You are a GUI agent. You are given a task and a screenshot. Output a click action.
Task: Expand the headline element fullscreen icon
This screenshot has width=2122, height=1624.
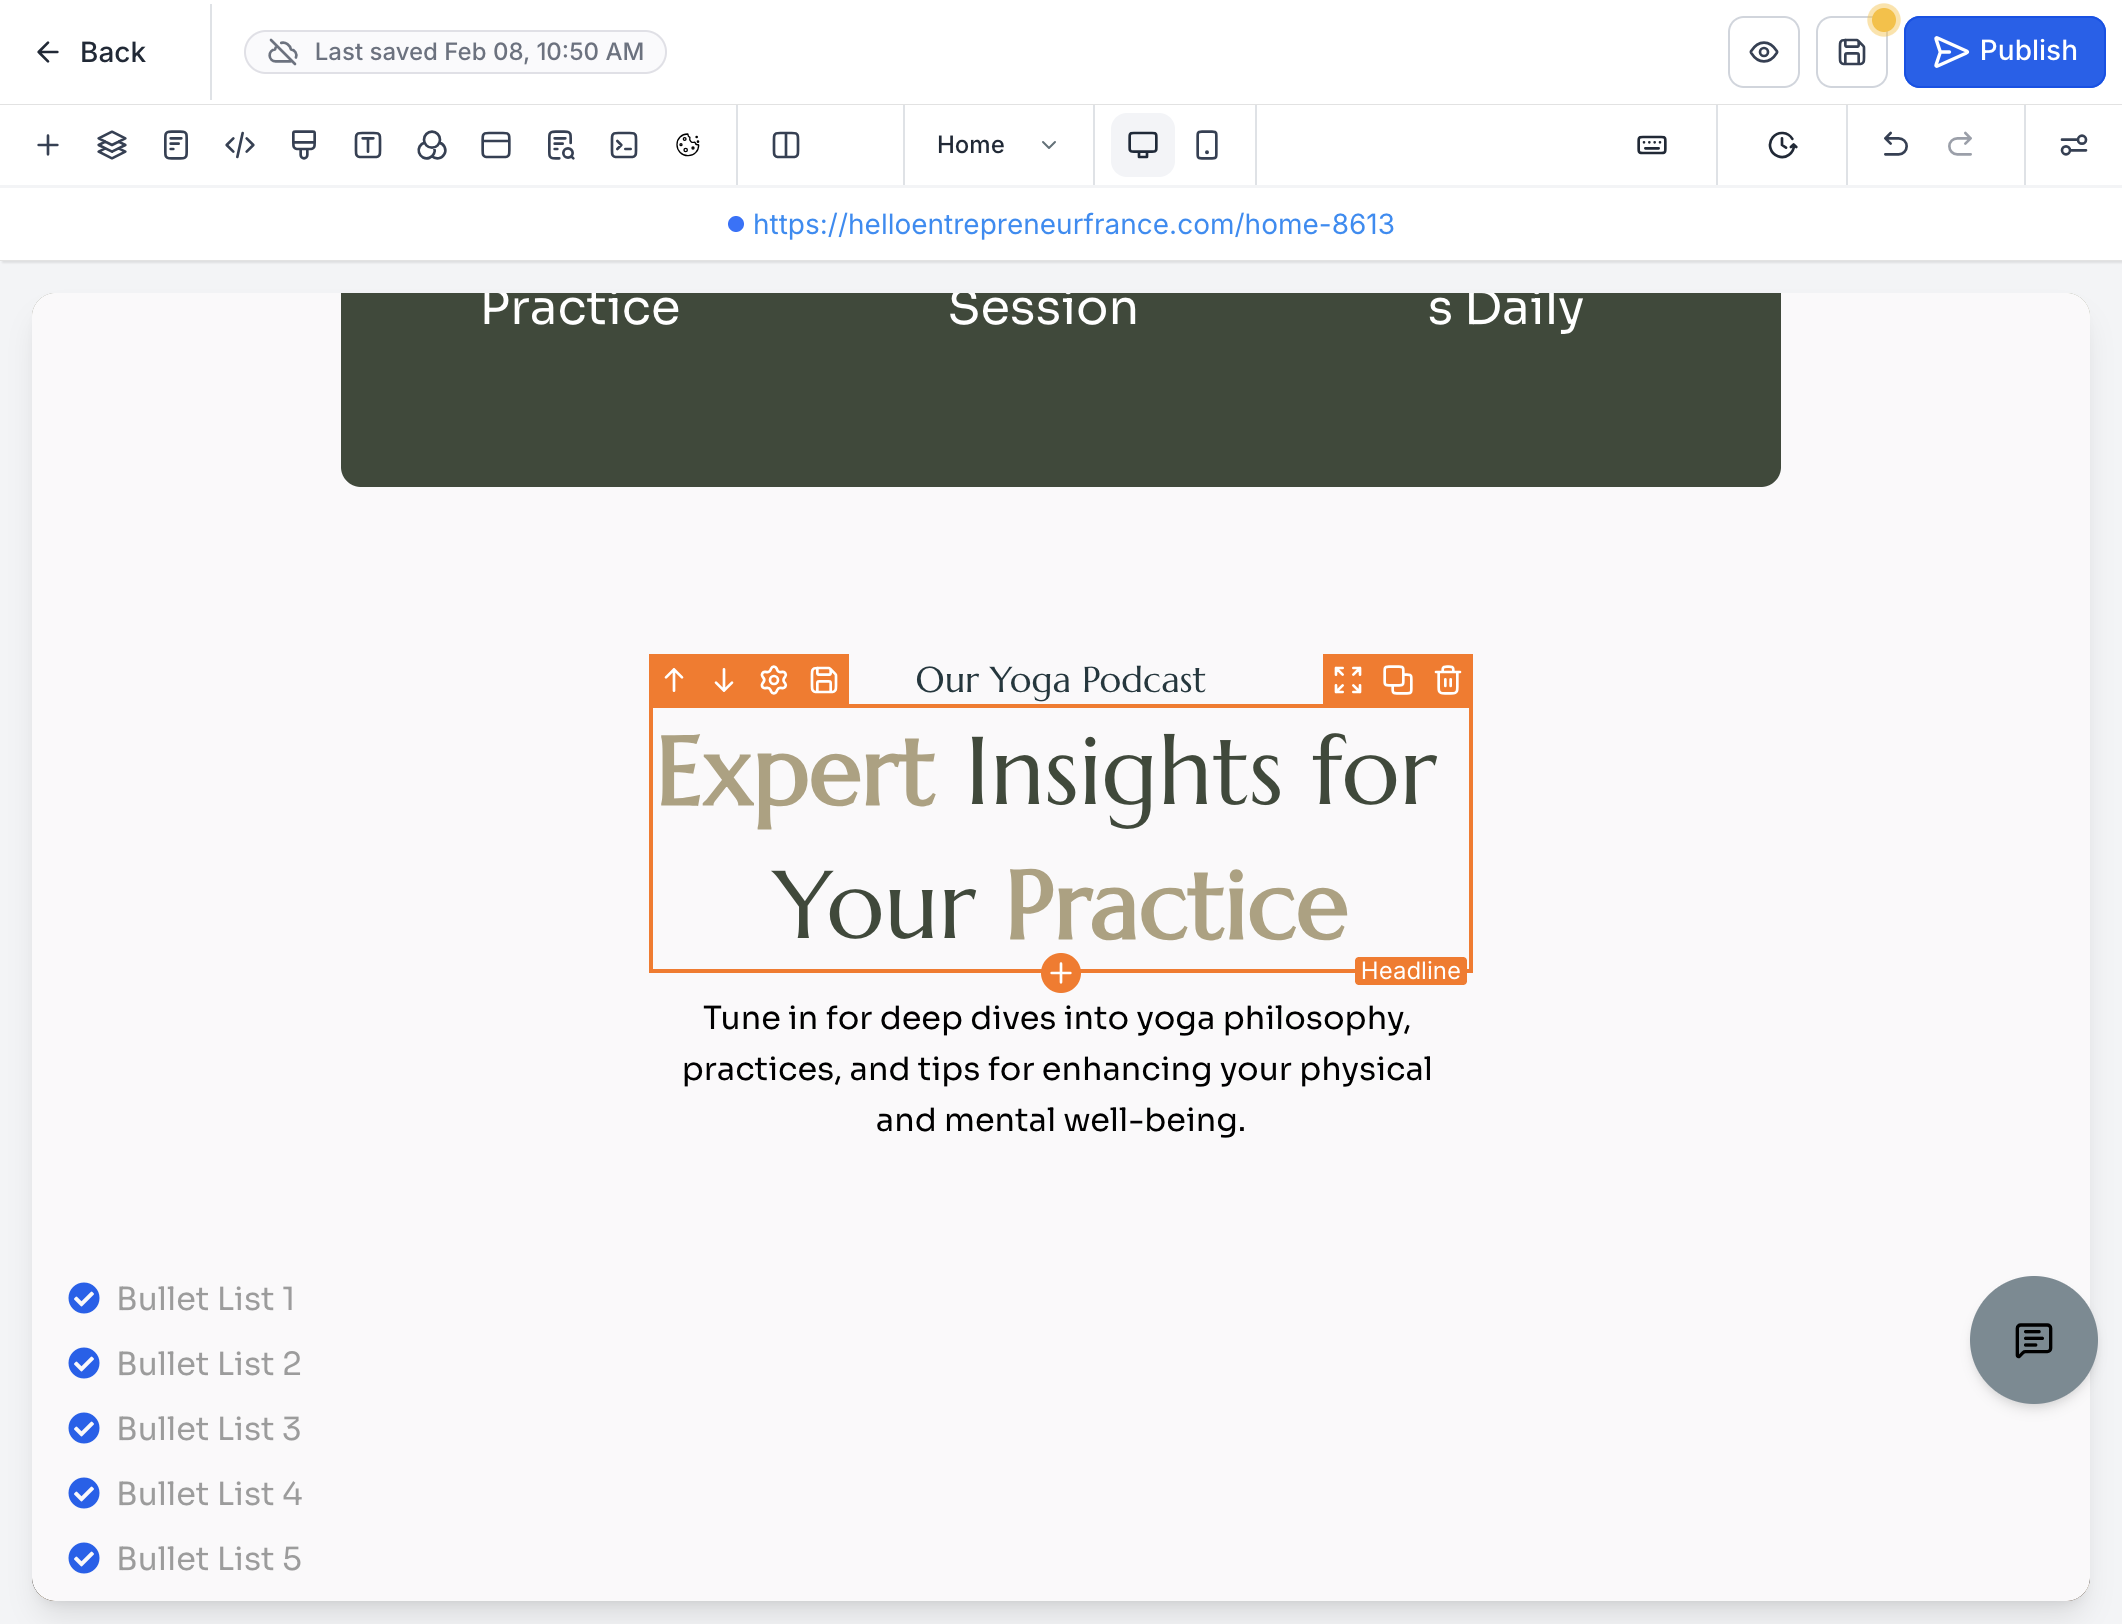[1348, 680]
